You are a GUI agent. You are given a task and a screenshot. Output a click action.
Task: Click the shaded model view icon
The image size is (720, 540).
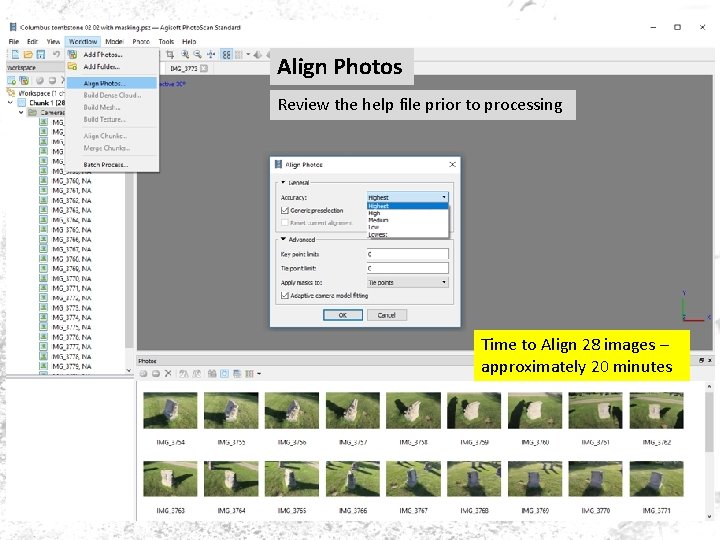click(258, 55)
